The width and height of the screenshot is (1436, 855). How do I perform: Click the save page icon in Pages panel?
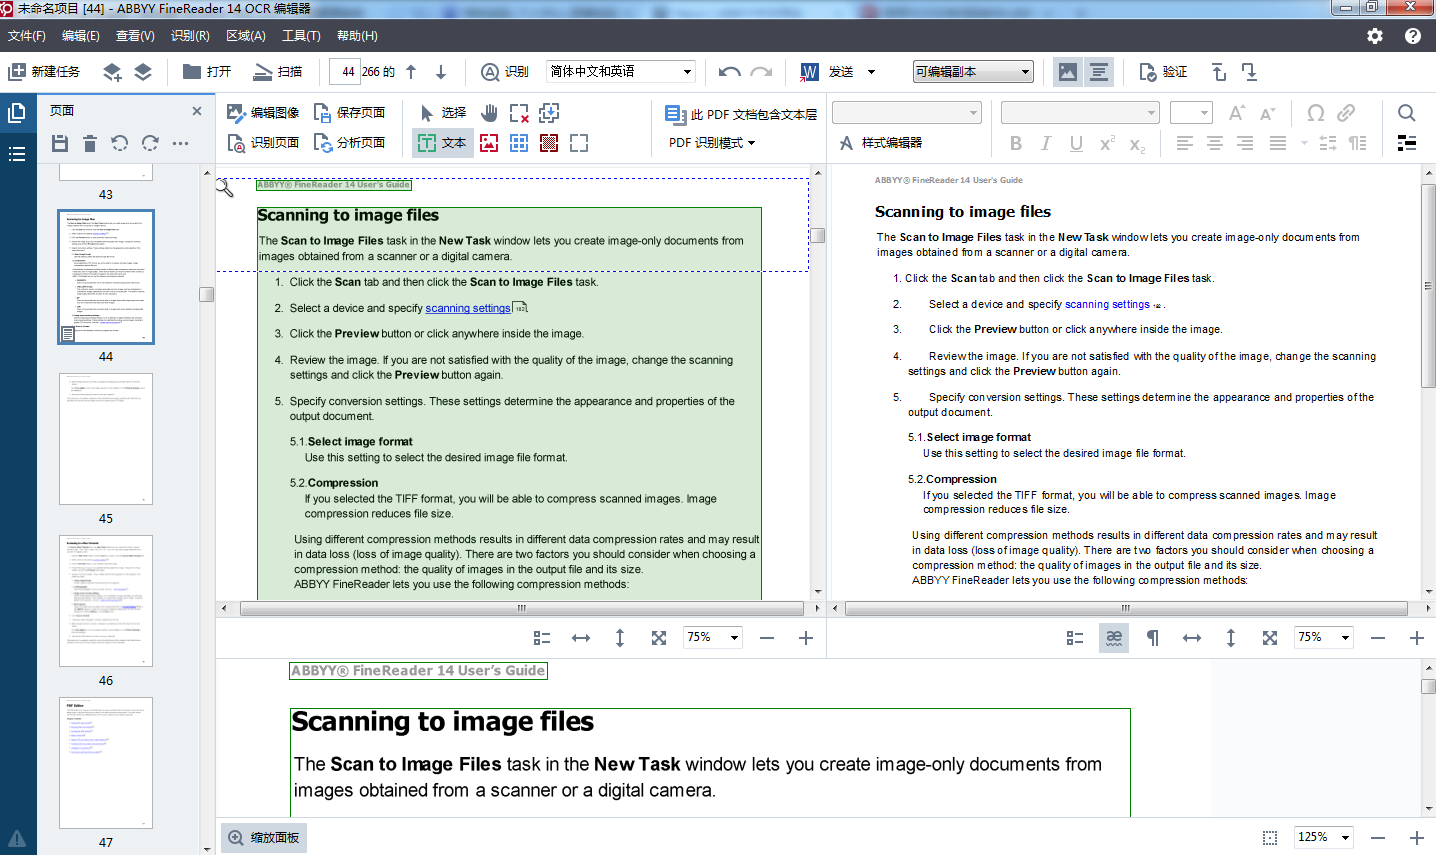[60, 143]
